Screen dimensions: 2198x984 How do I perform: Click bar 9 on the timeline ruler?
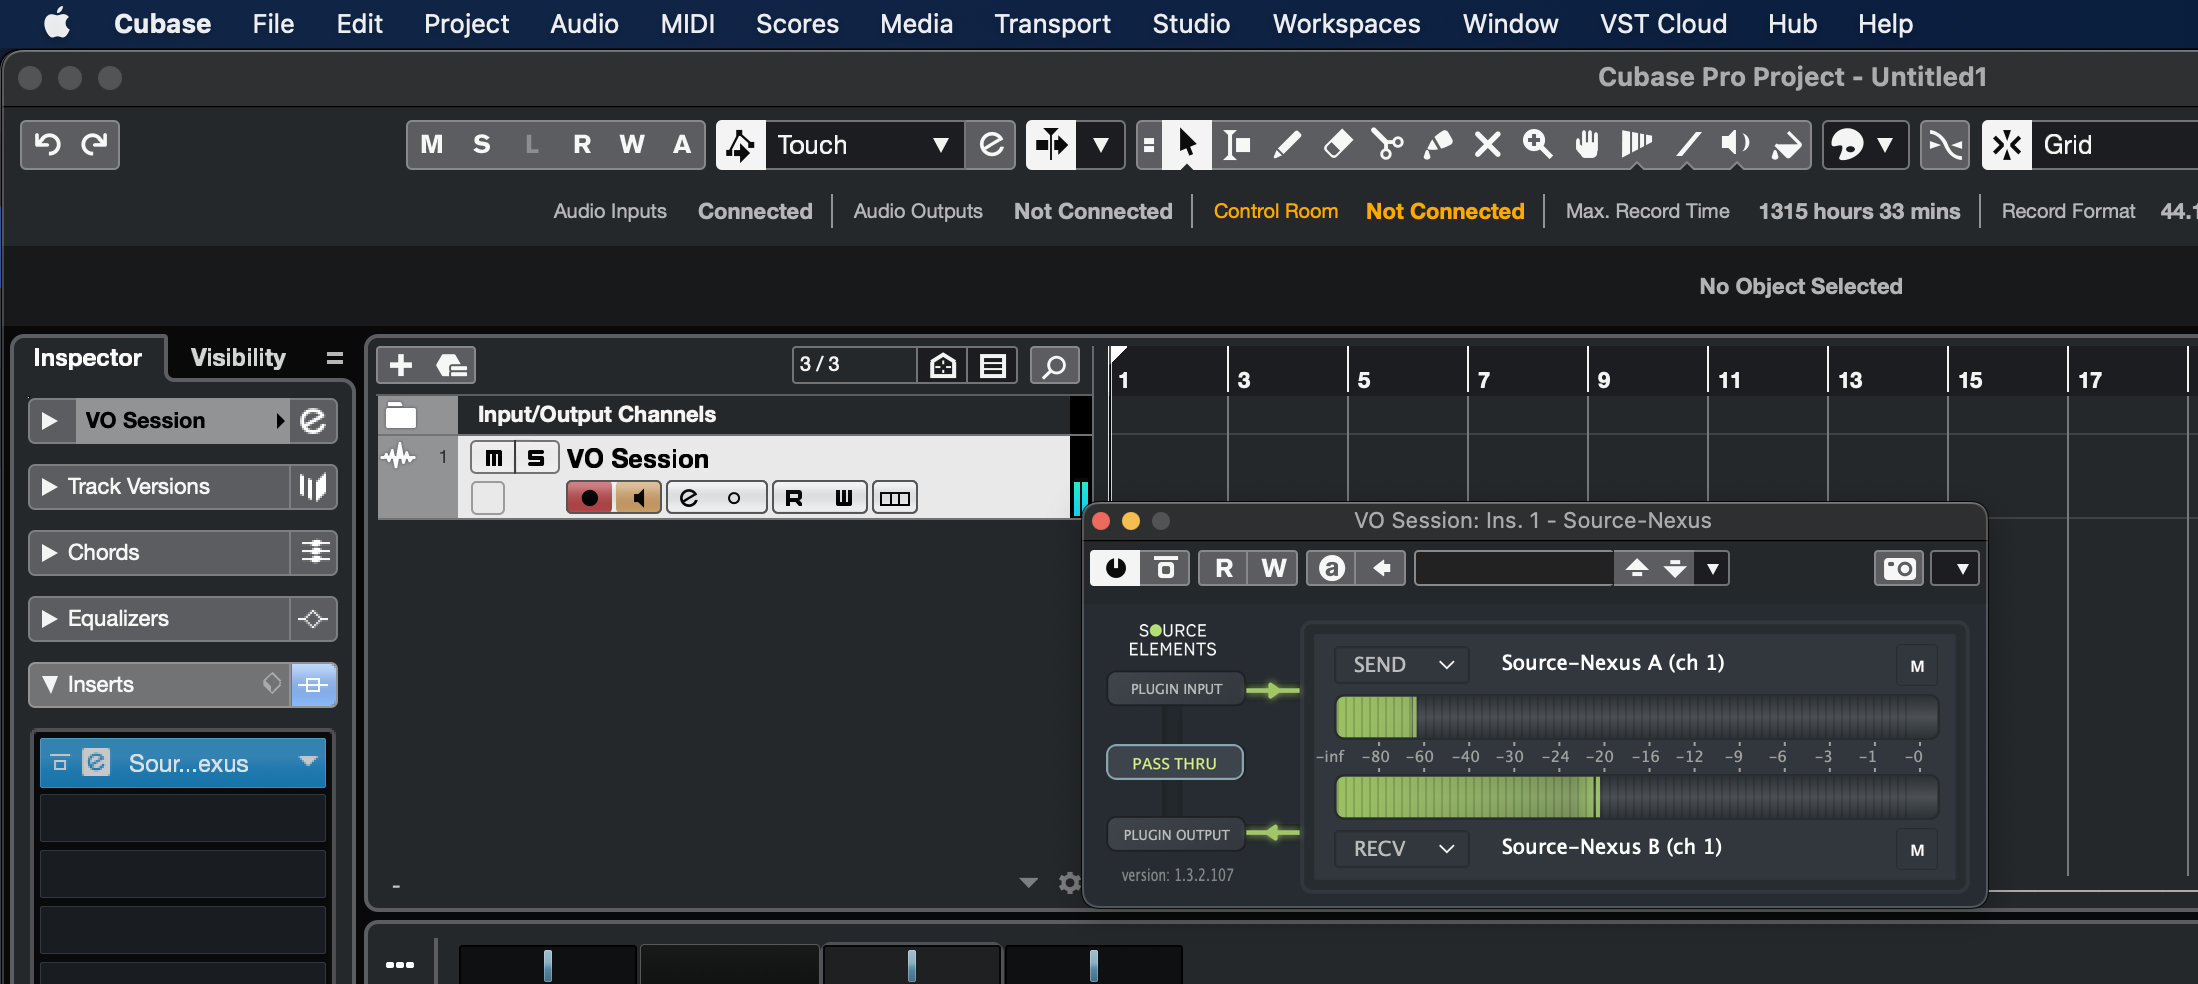coord(1603,380)
